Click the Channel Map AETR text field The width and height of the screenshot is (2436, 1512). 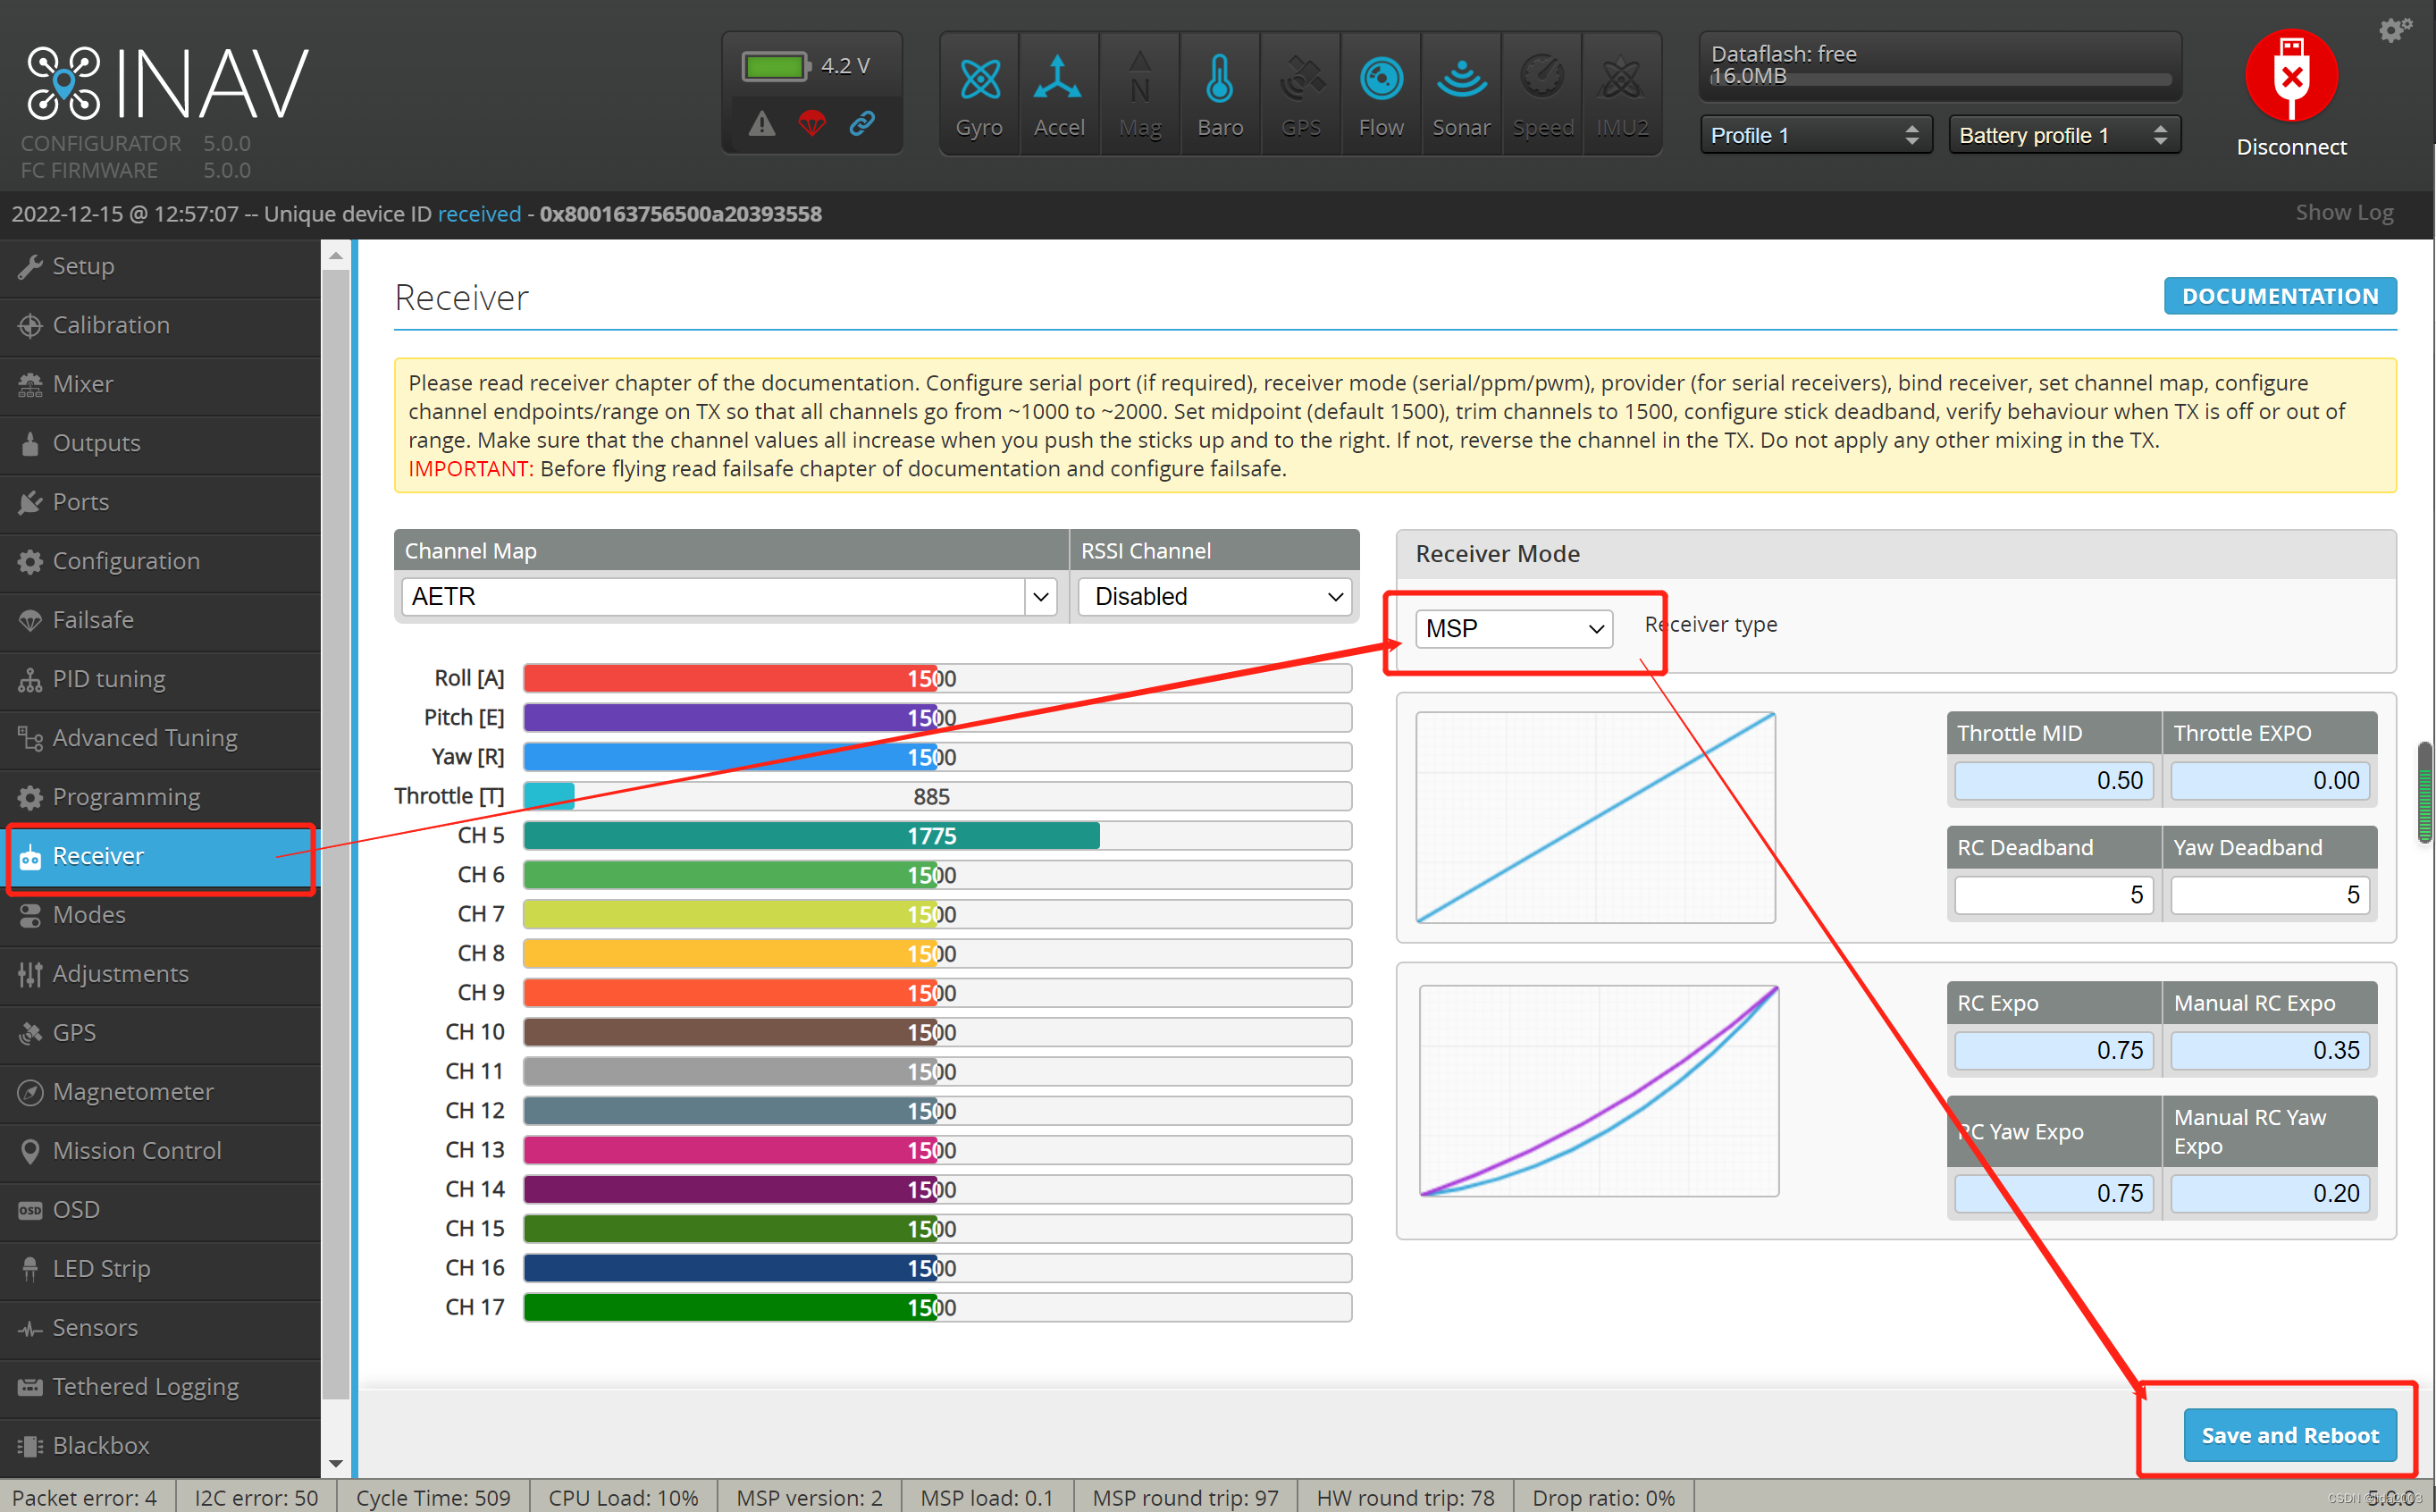(x=713, y=597)
